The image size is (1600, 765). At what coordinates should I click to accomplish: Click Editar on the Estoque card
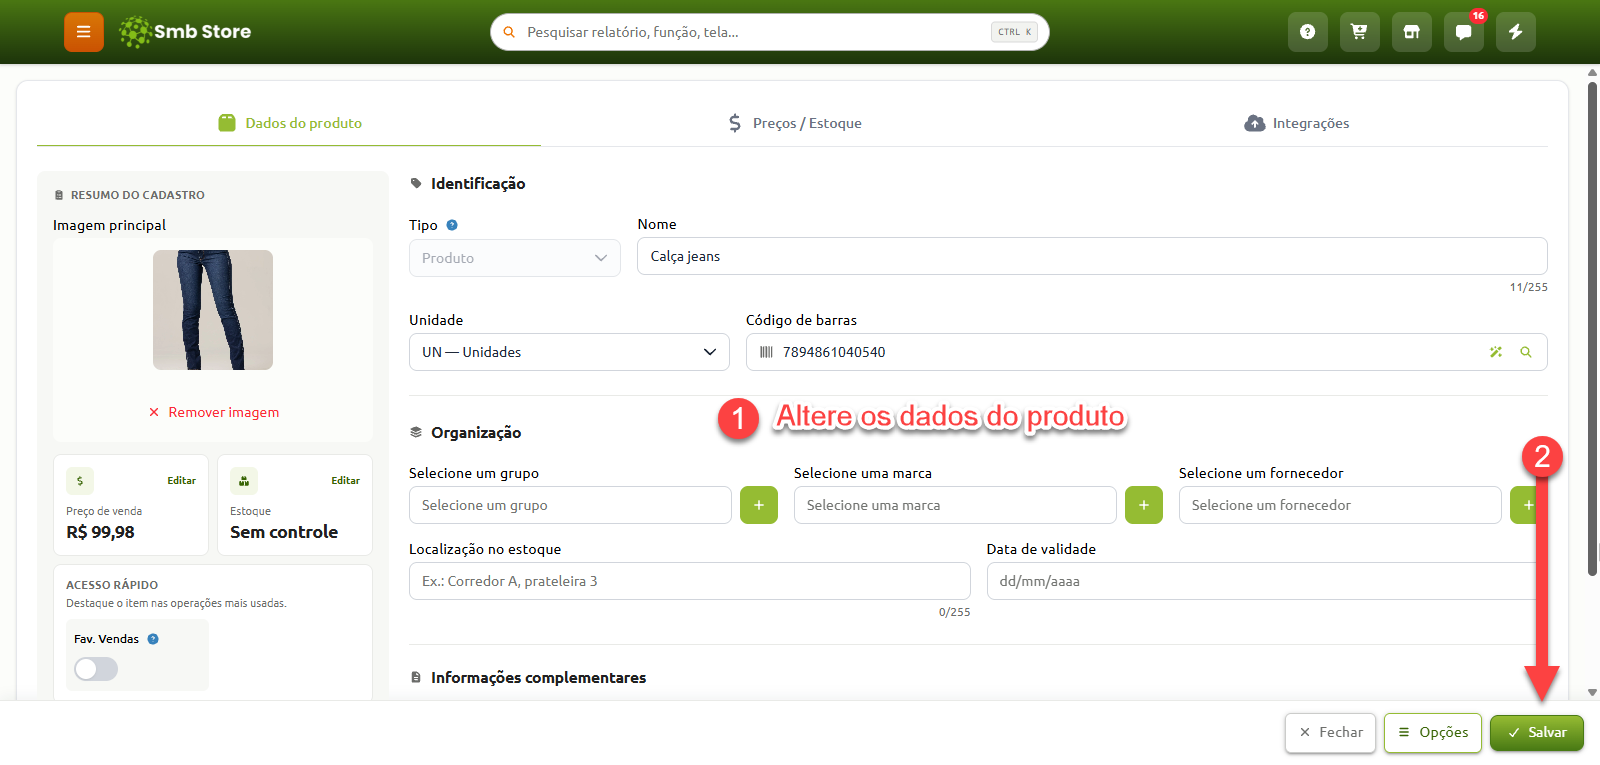tap(345, 481)
